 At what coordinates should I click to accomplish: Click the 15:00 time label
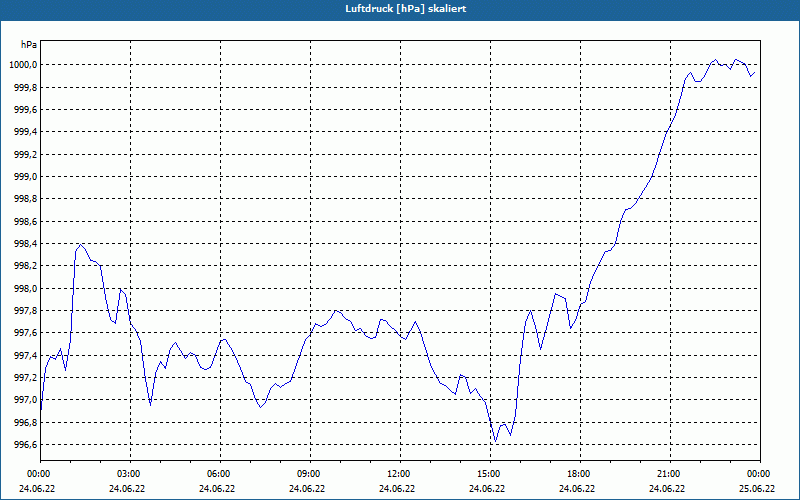(x=488, y=474)
